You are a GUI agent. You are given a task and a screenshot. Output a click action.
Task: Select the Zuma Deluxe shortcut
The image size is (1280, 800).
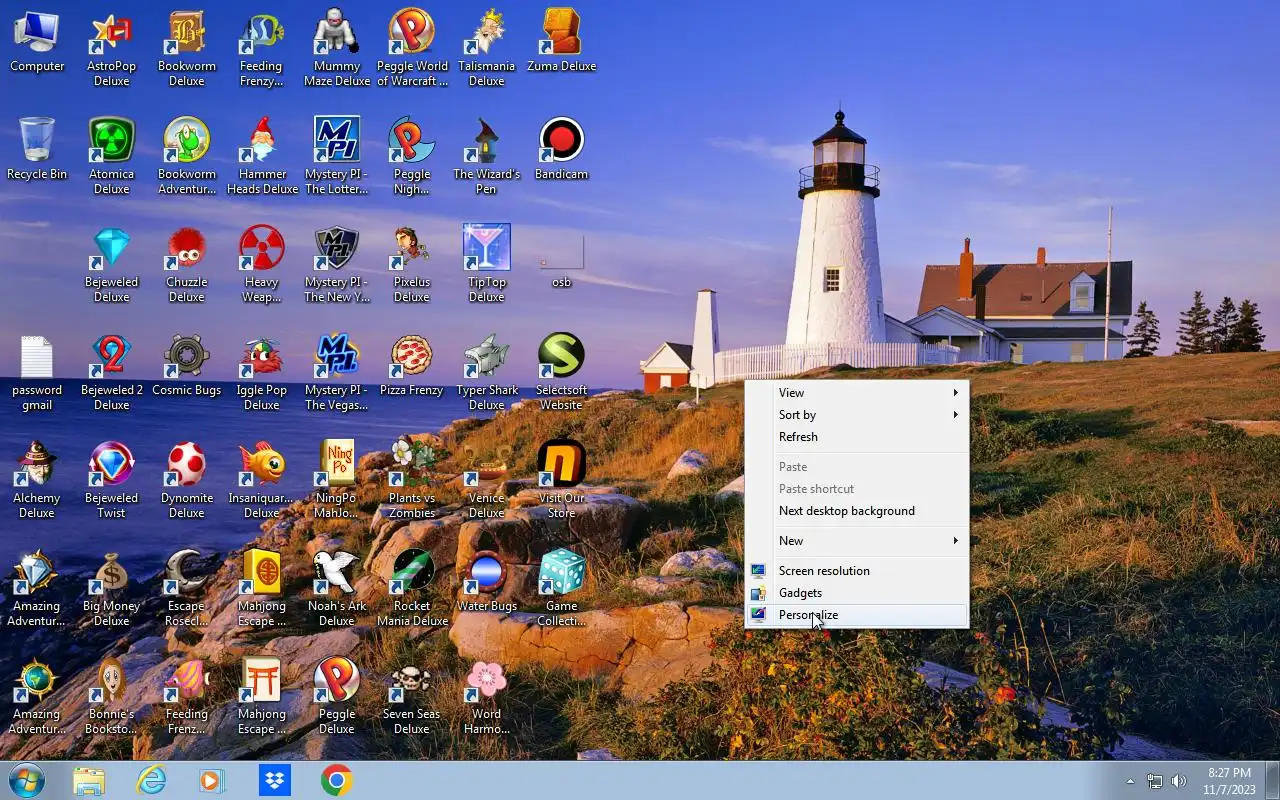click(562, 42)
